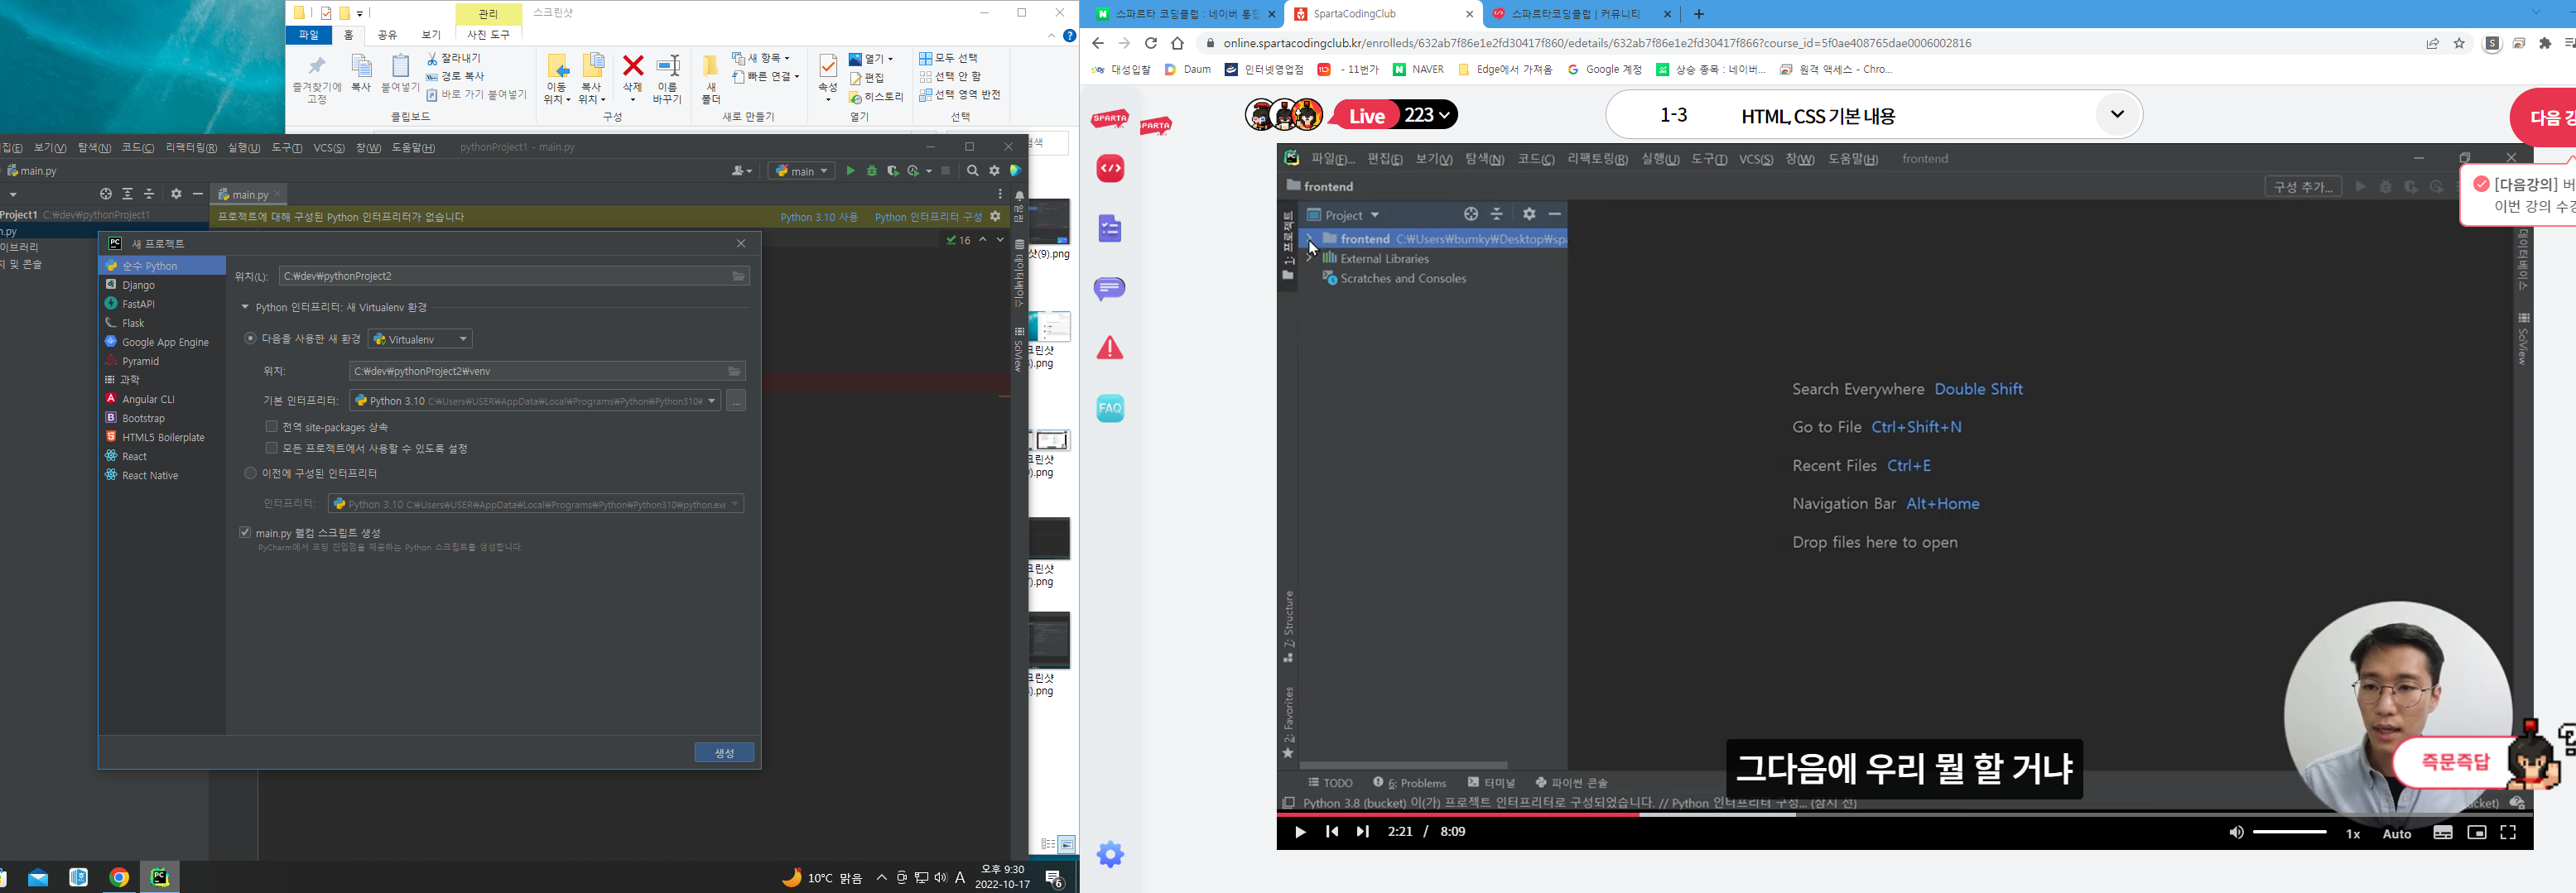Uncheck main.py 웰컴 스크립트 생성 checkbox
This screenshot has width=2576, height=893.
click(245, 532)
